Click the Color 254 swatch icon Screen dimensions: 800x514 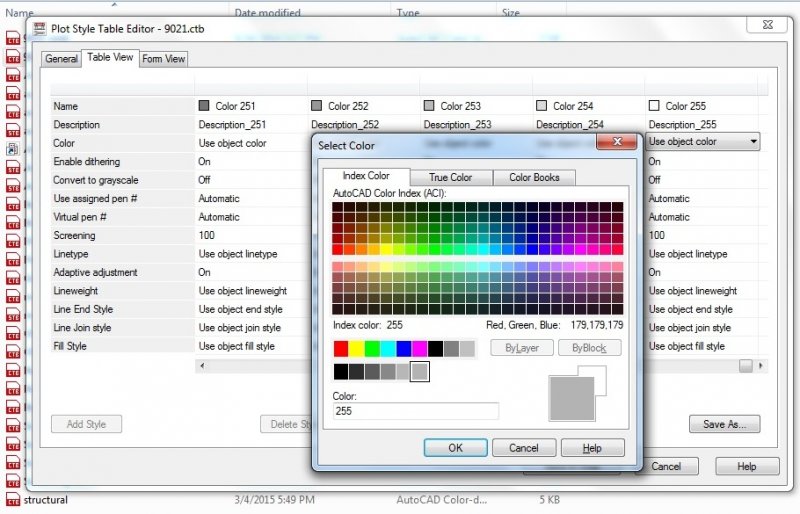tap(541, 106)
